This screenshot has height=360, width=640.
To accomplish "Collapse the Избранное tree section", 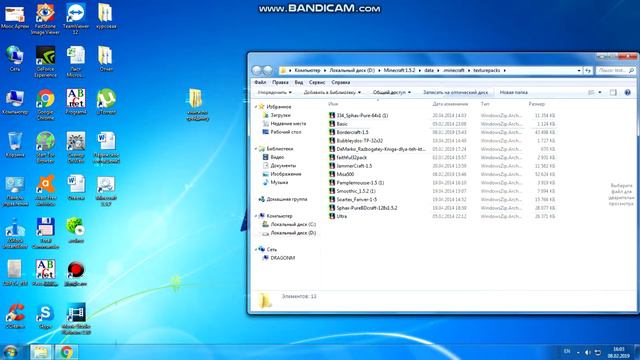I will (x=256, y=107).
